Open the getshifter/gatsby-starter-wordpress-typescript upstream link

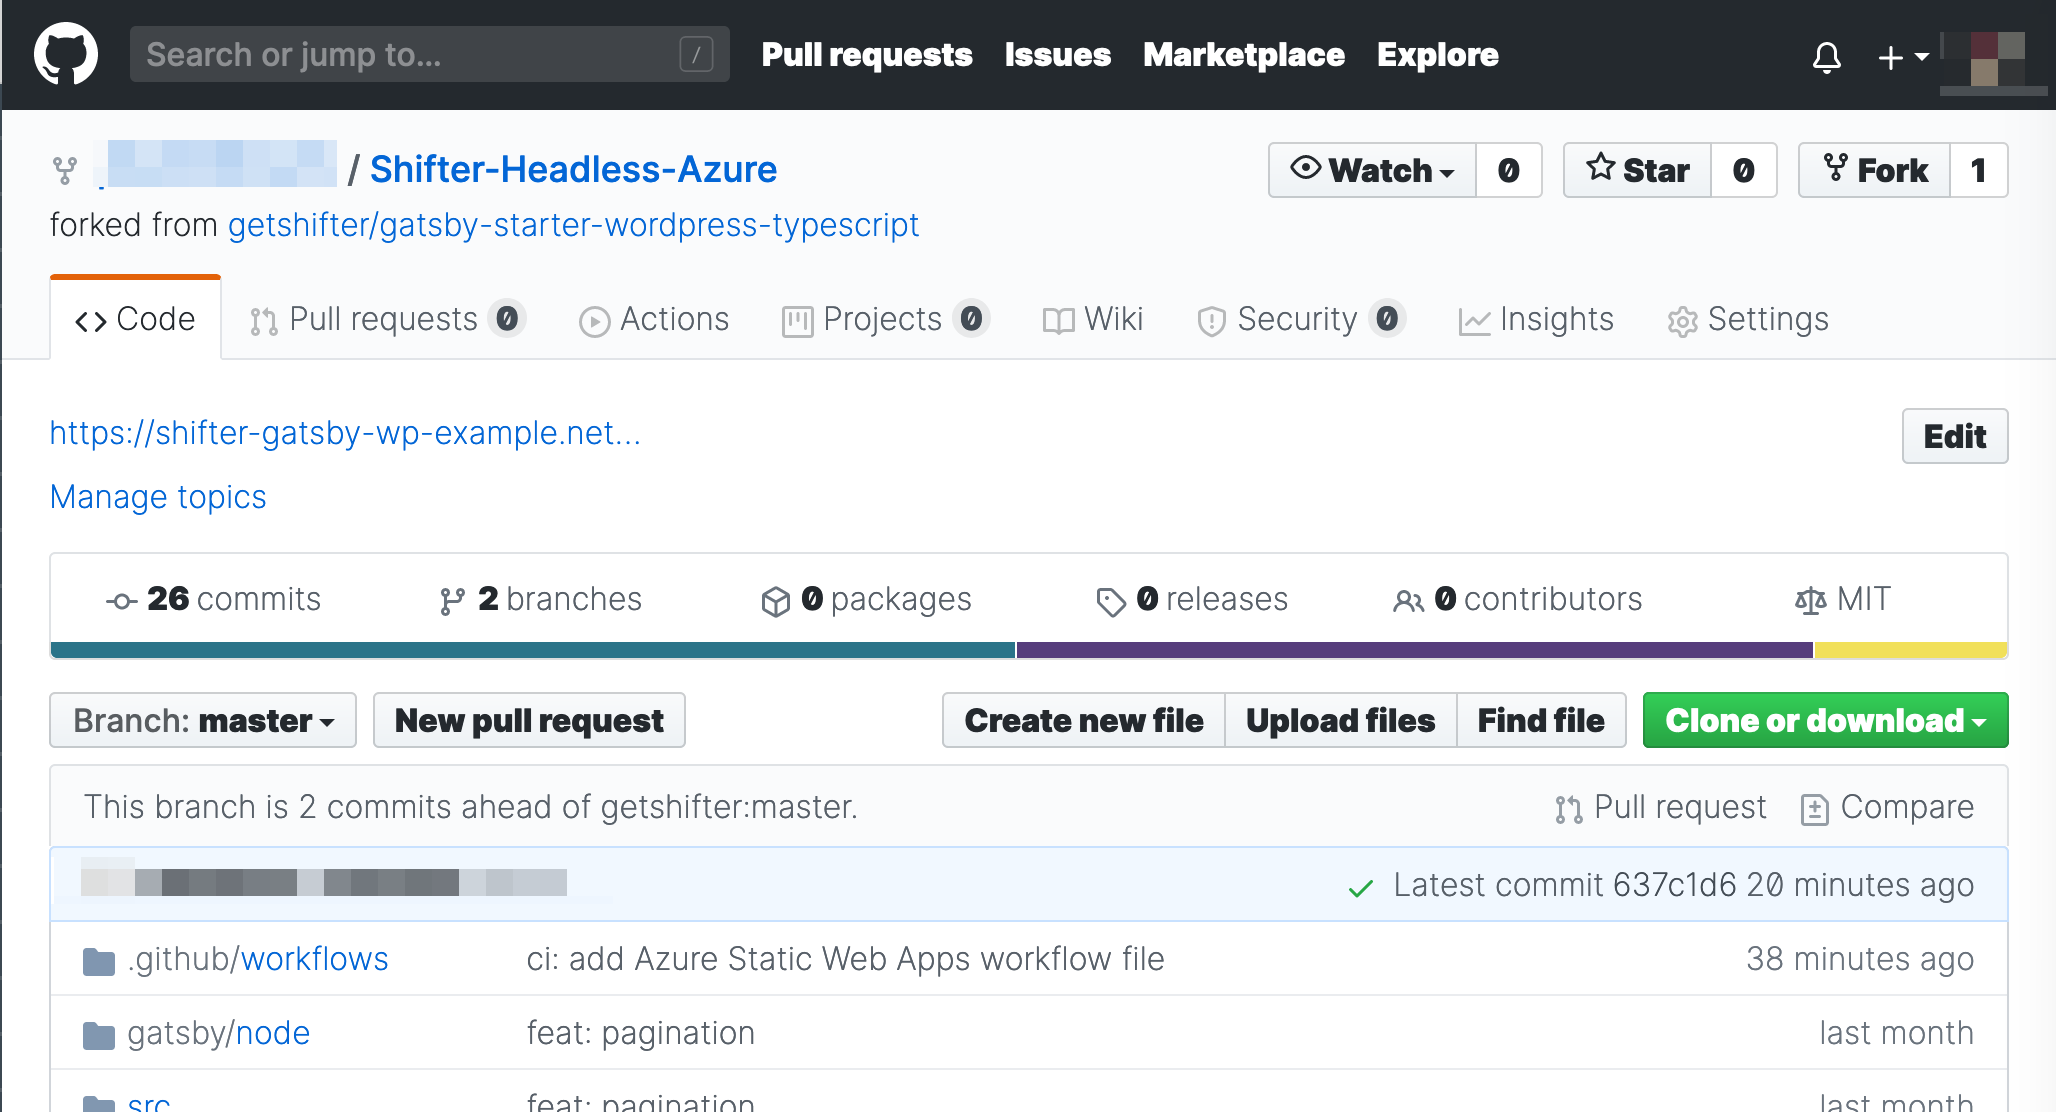click(573, 225)
